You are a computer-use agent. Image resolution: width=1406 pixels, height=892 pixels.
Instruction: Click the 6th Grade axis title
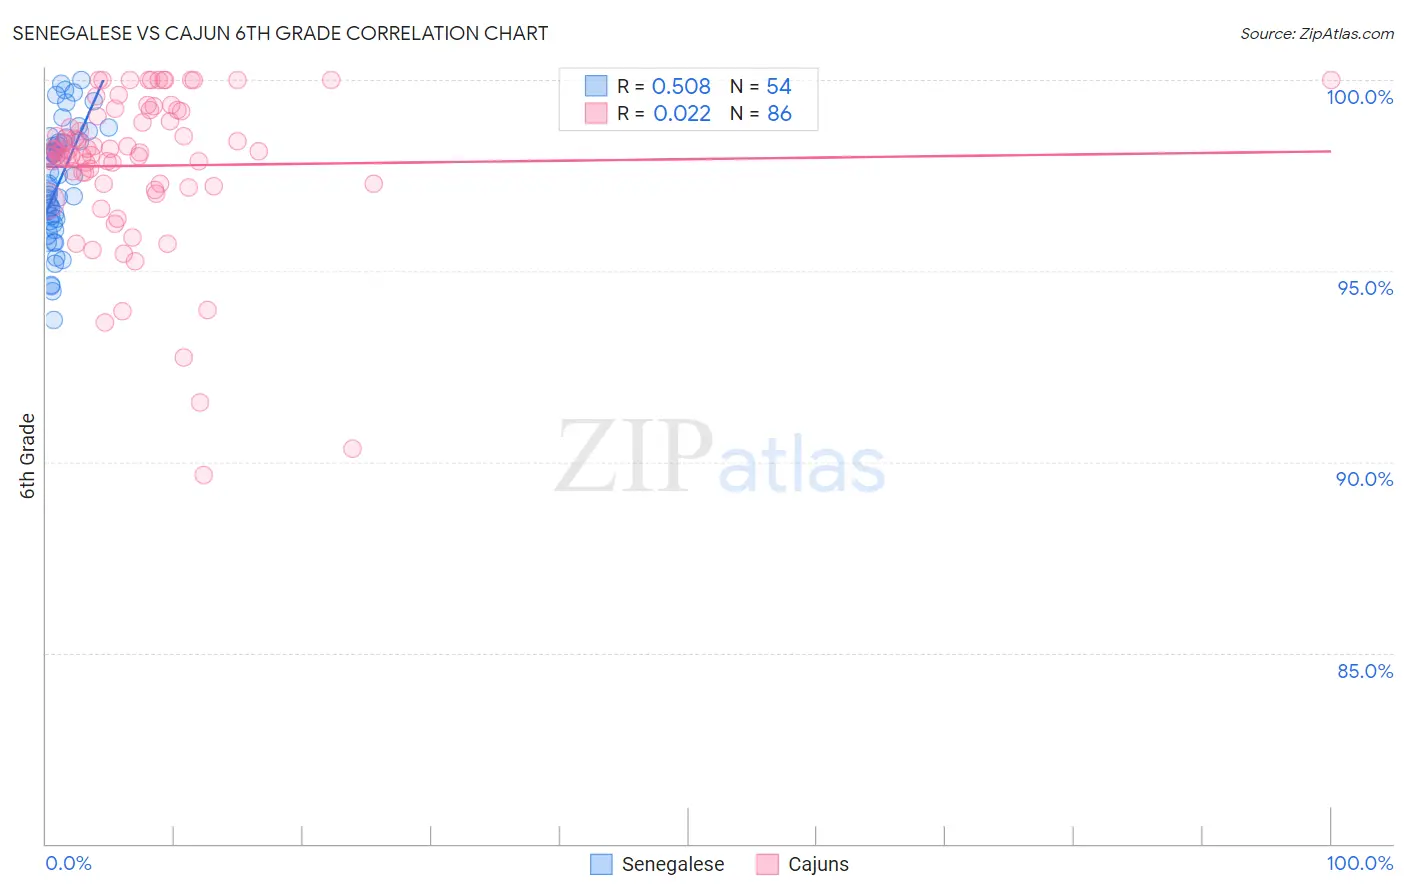click(28, 456)
